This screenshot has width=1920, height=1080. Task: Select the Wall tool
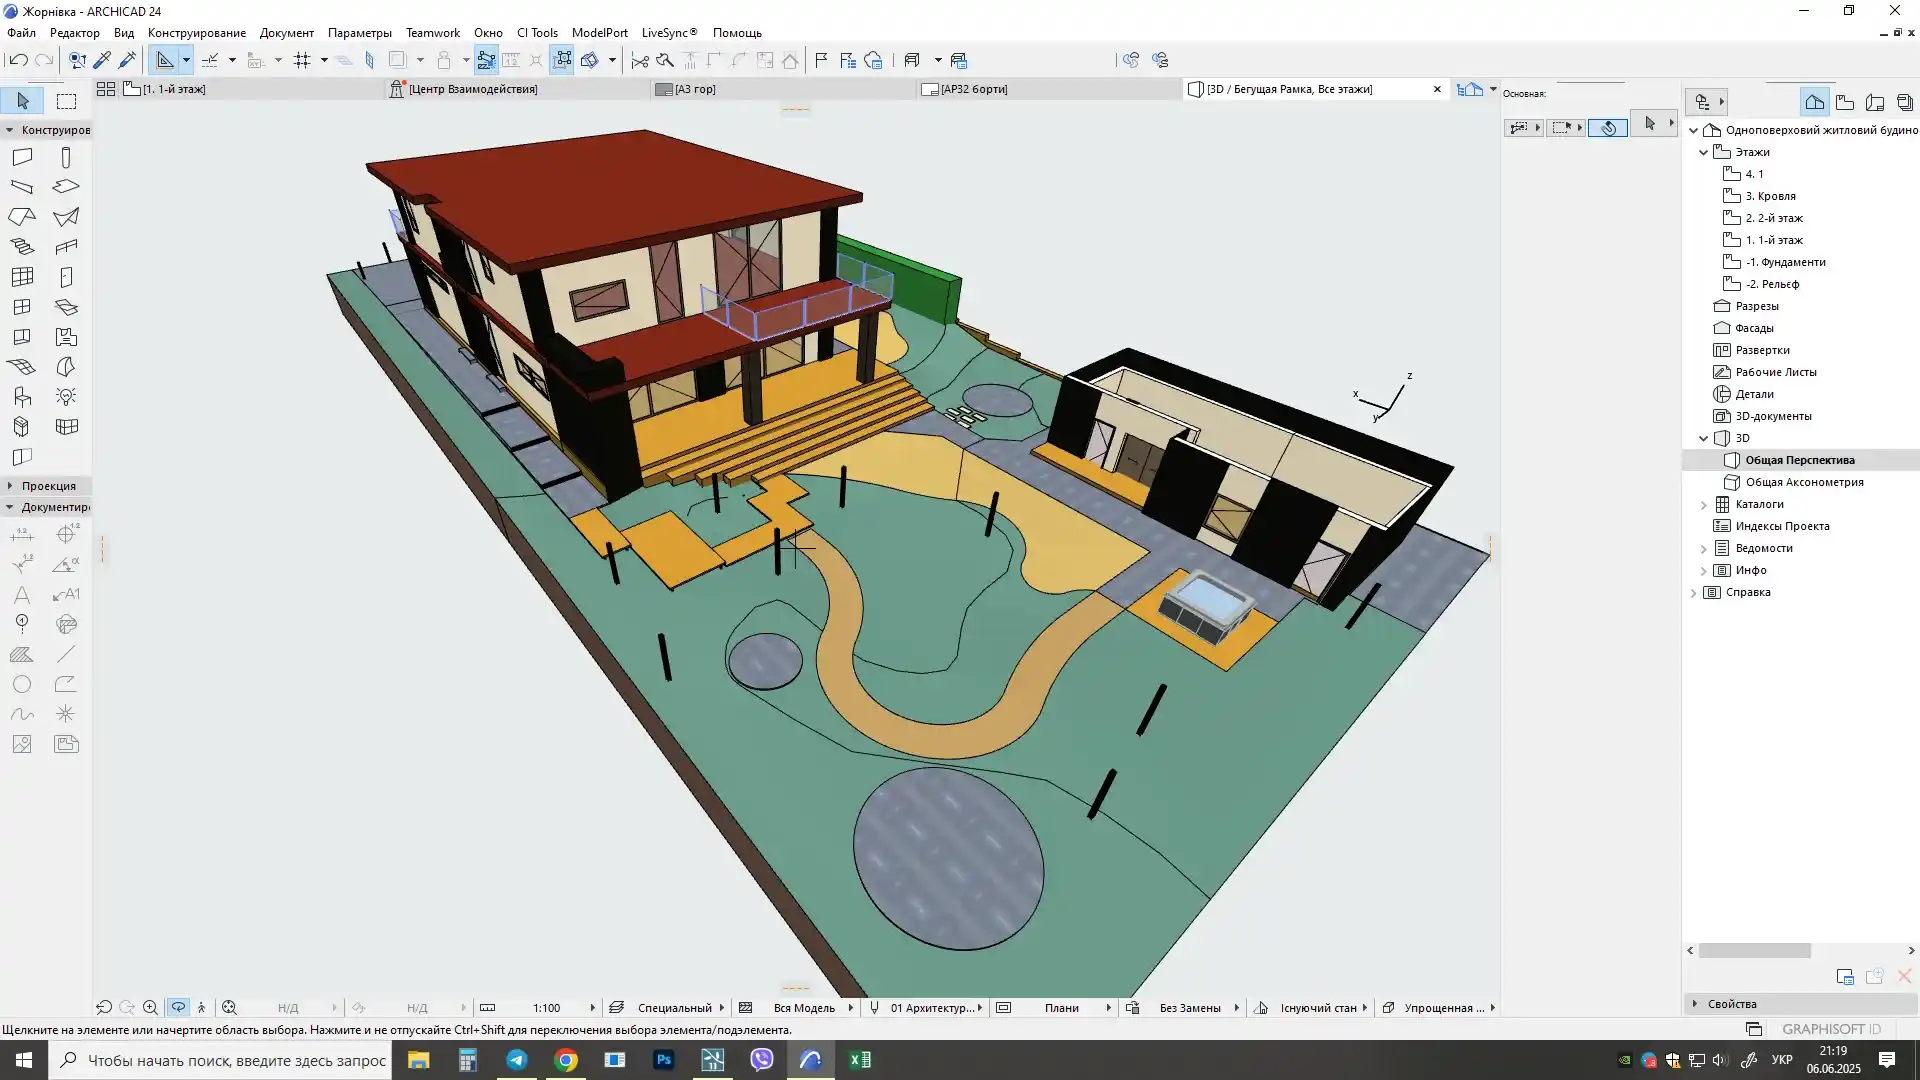click(x=22, y=157)
